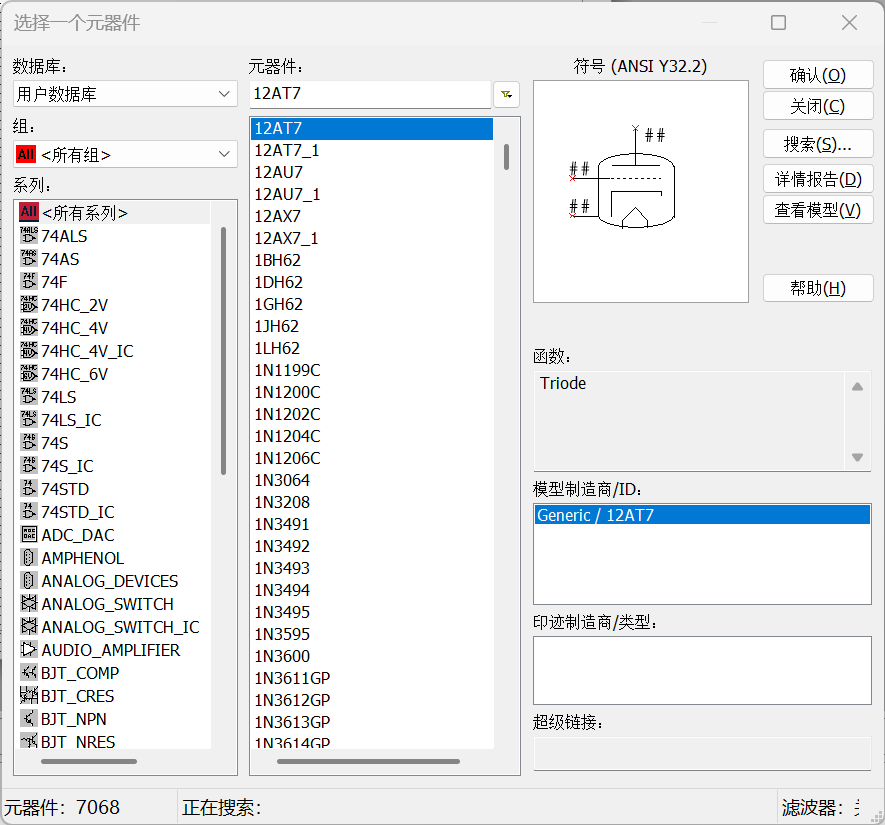Select the 74ALS series icon
The width and height of the screenshot is (885, 825).
click(x=28, y=236)
